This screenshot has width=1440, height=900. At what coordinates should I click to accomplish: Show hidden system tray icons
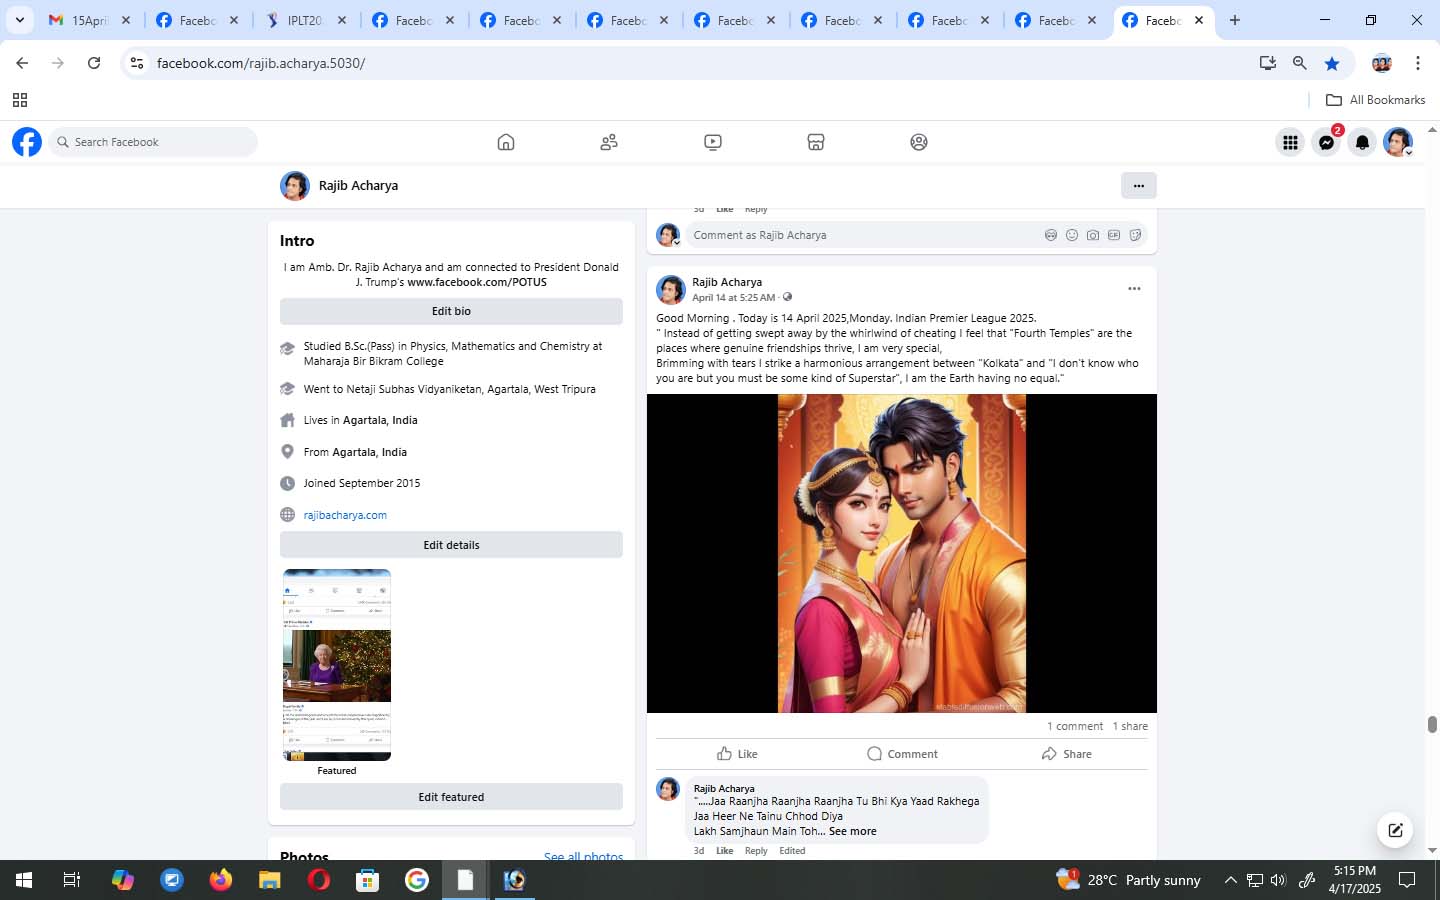[x=1230, y=880]
